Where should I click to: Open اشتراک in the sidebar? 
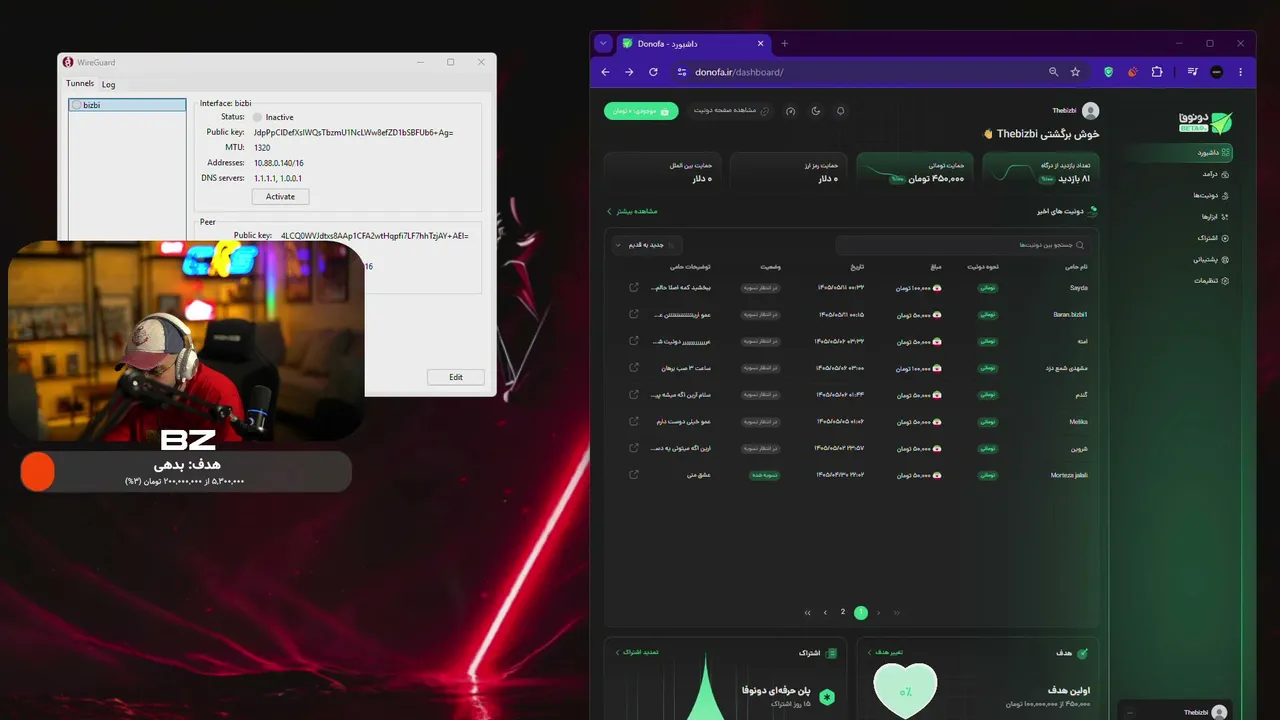1213,238
